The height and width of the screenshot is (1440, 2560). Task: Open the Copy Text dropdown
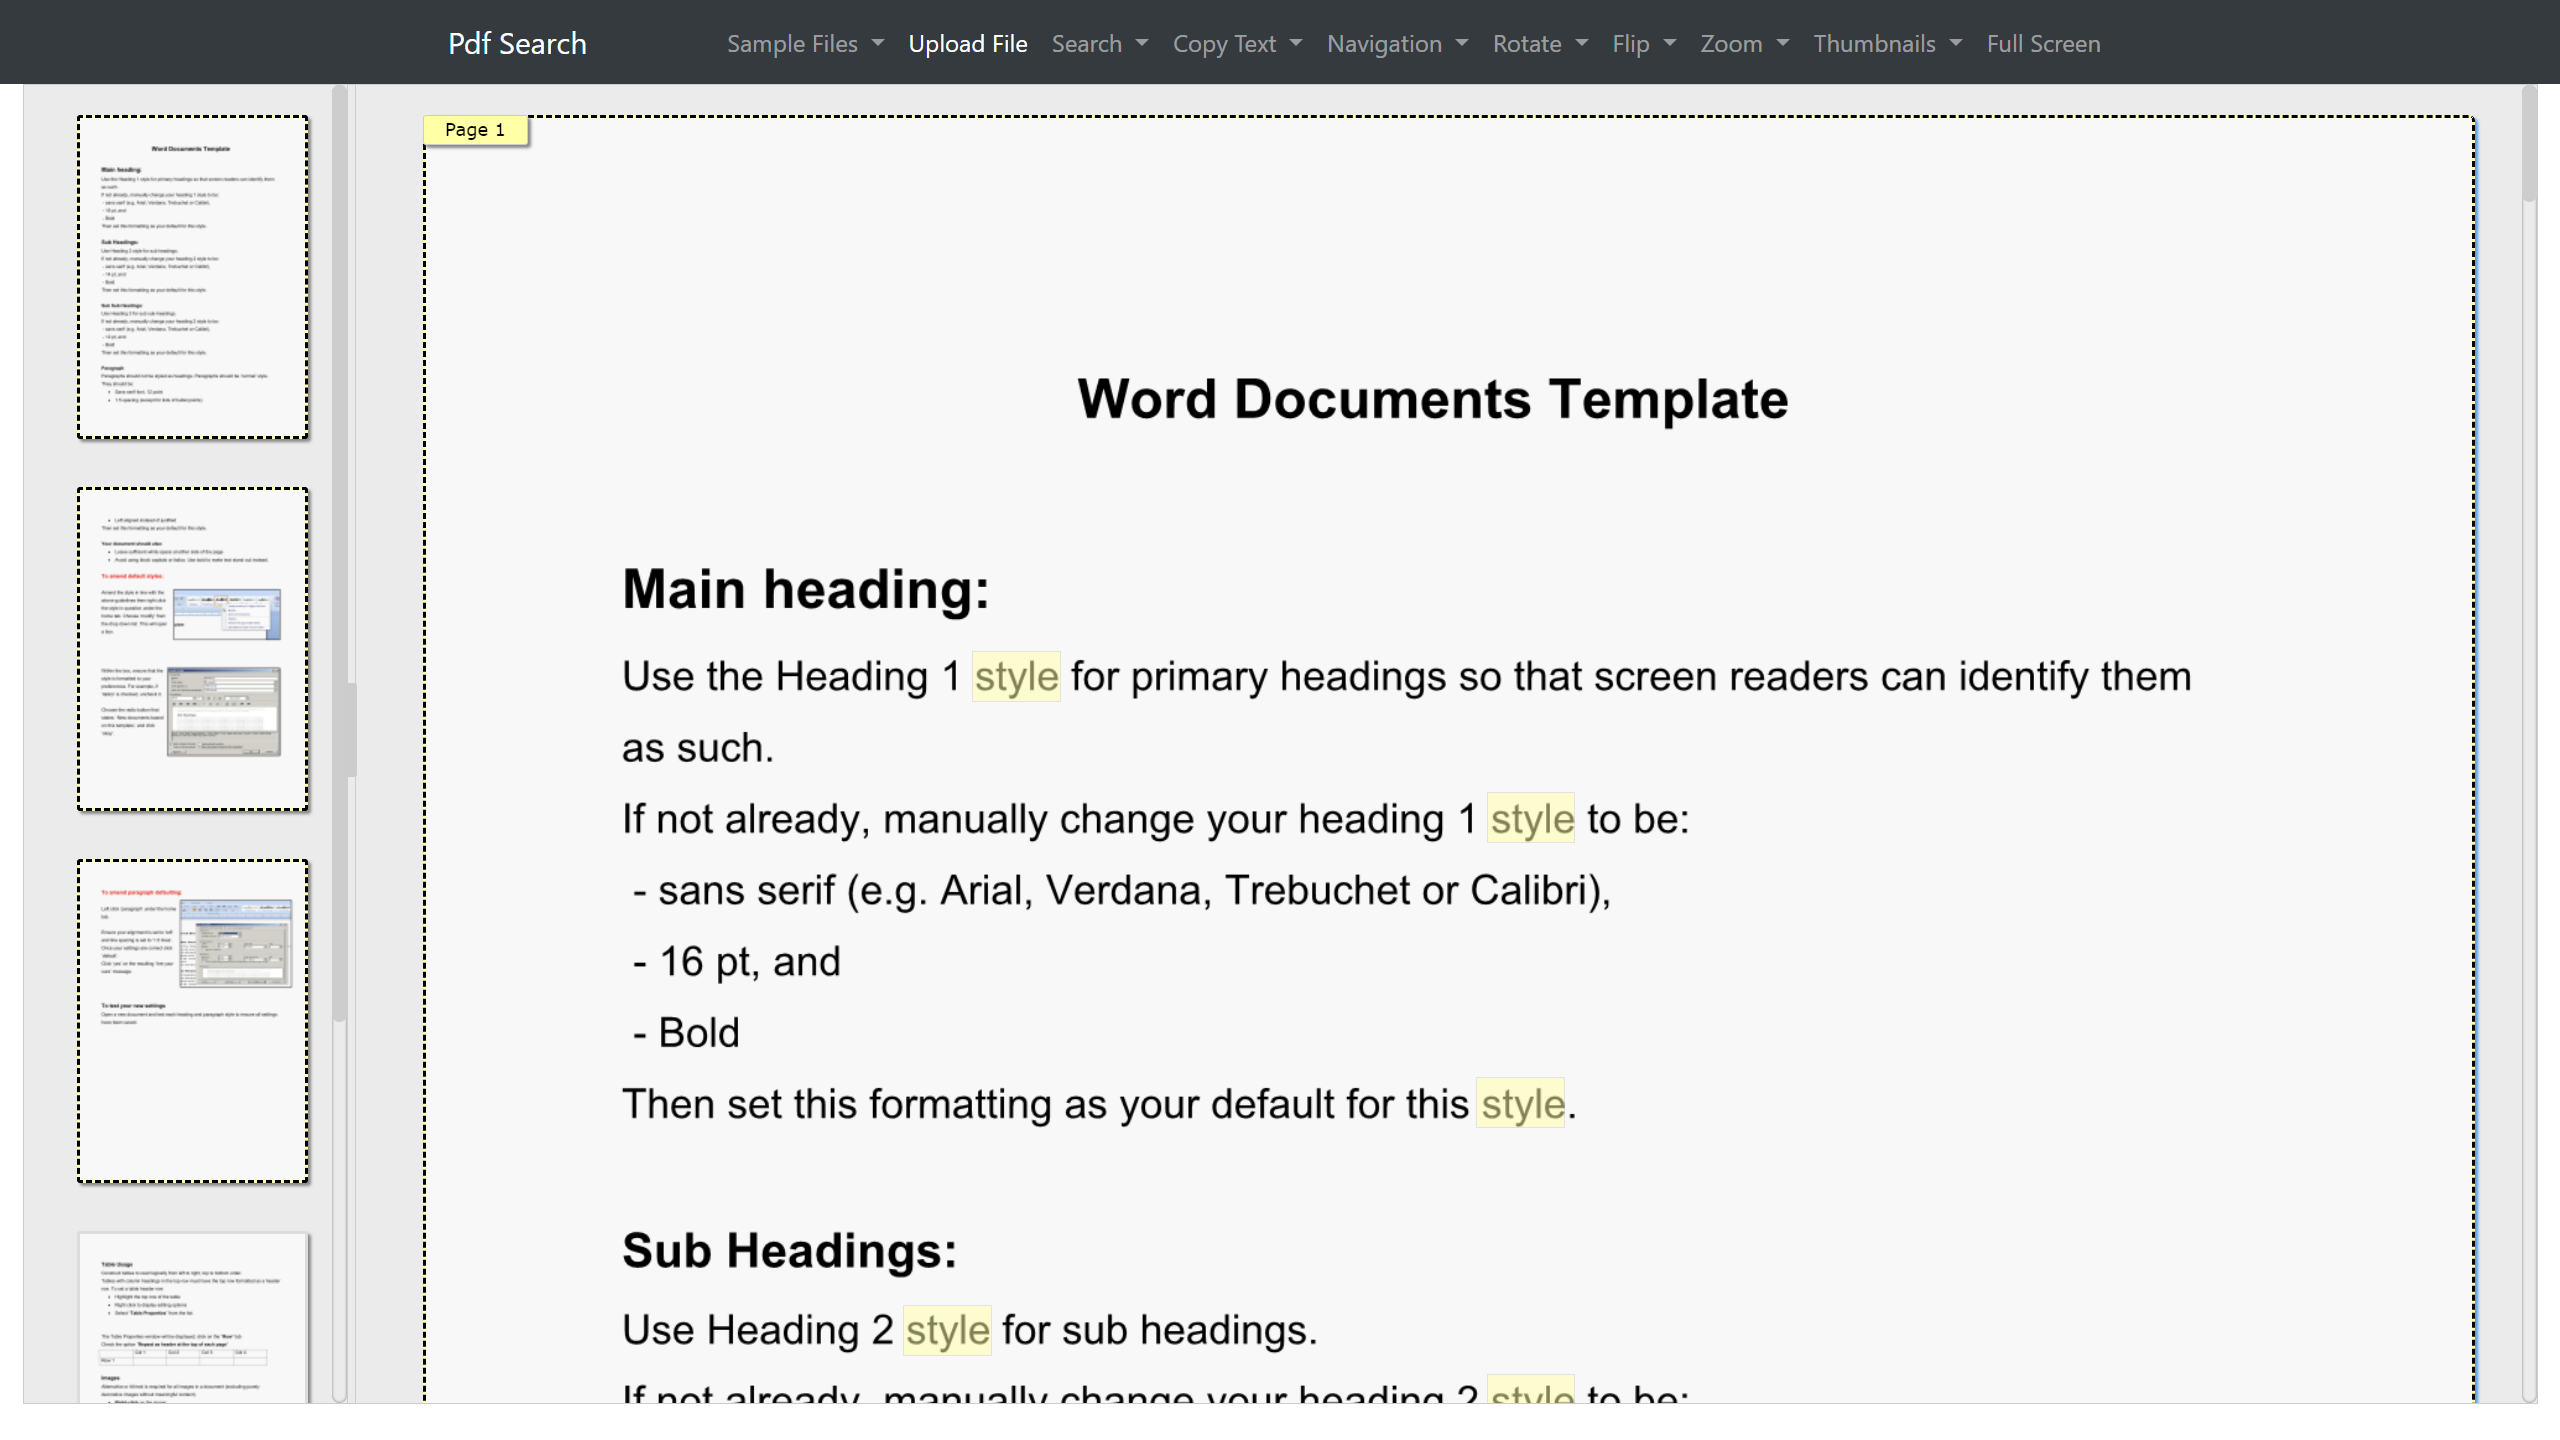click(x=1237, y=44)
